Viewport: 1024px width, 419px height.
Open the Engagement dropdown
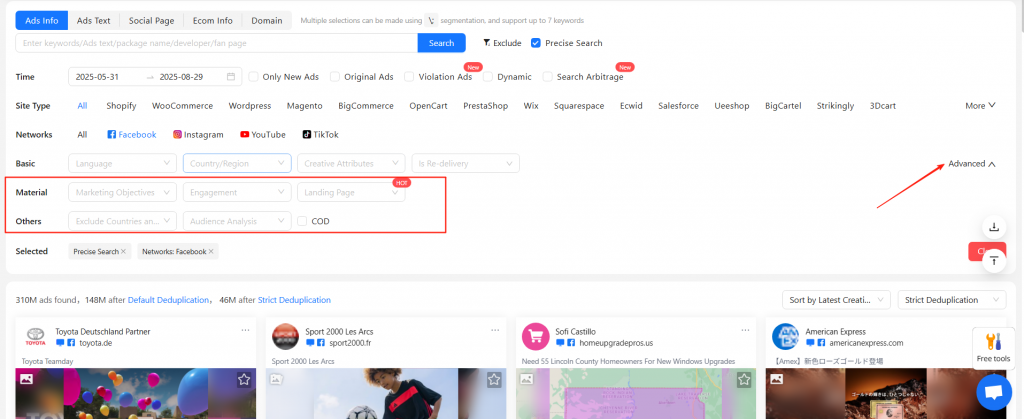tap(237, 193)
